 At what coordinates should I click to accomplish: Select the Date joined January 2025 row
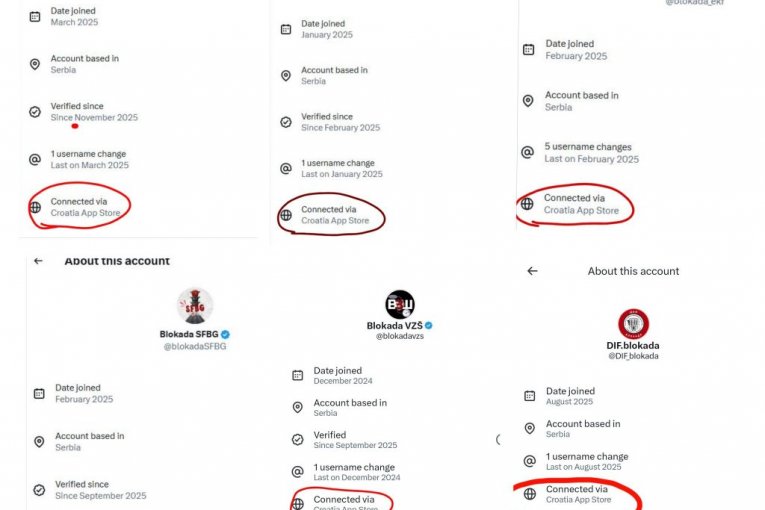coord(326,29)
